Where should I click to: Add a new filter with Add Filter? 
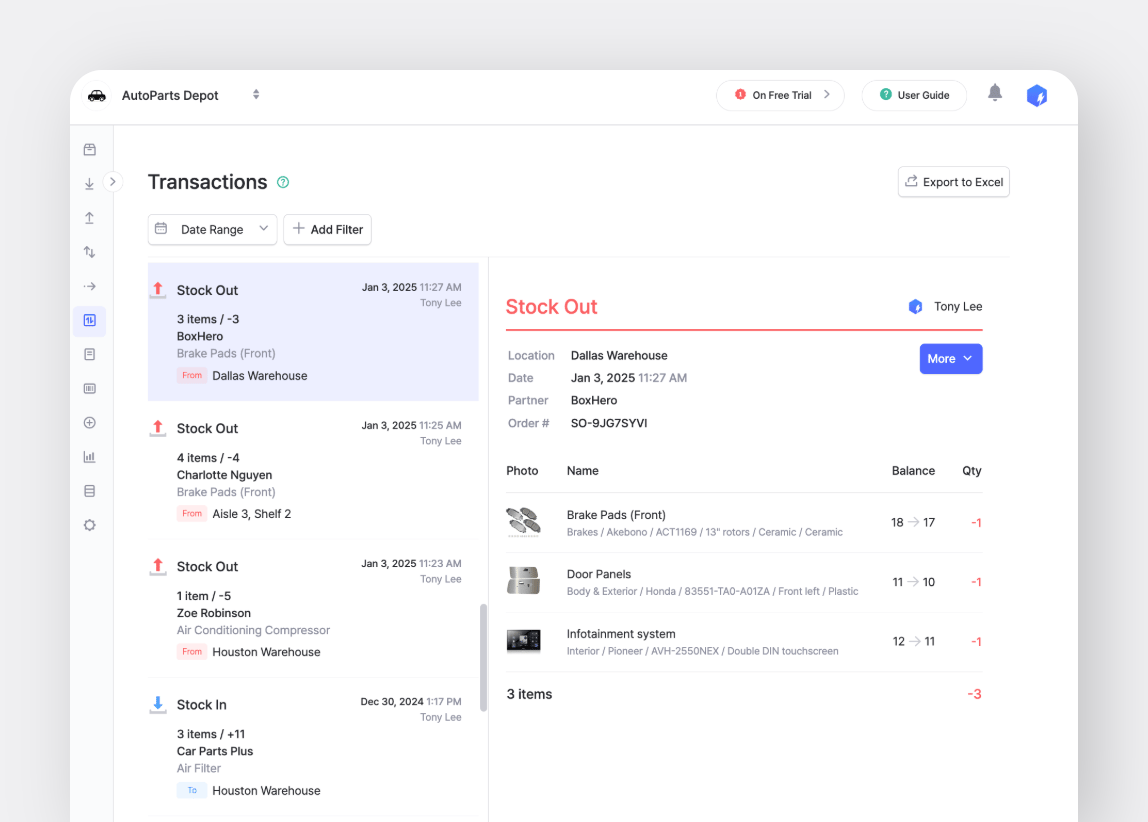point(327,229)
